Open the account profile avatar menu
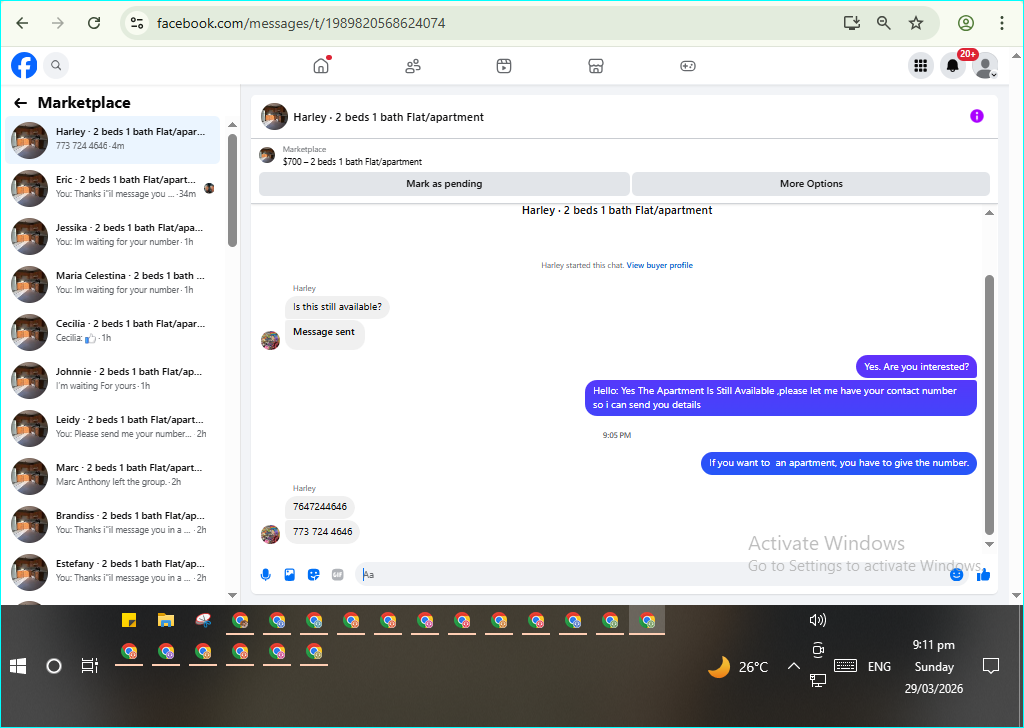This screenshot has width=1024, height=728. pyautogui.click(x=985, y=65)
